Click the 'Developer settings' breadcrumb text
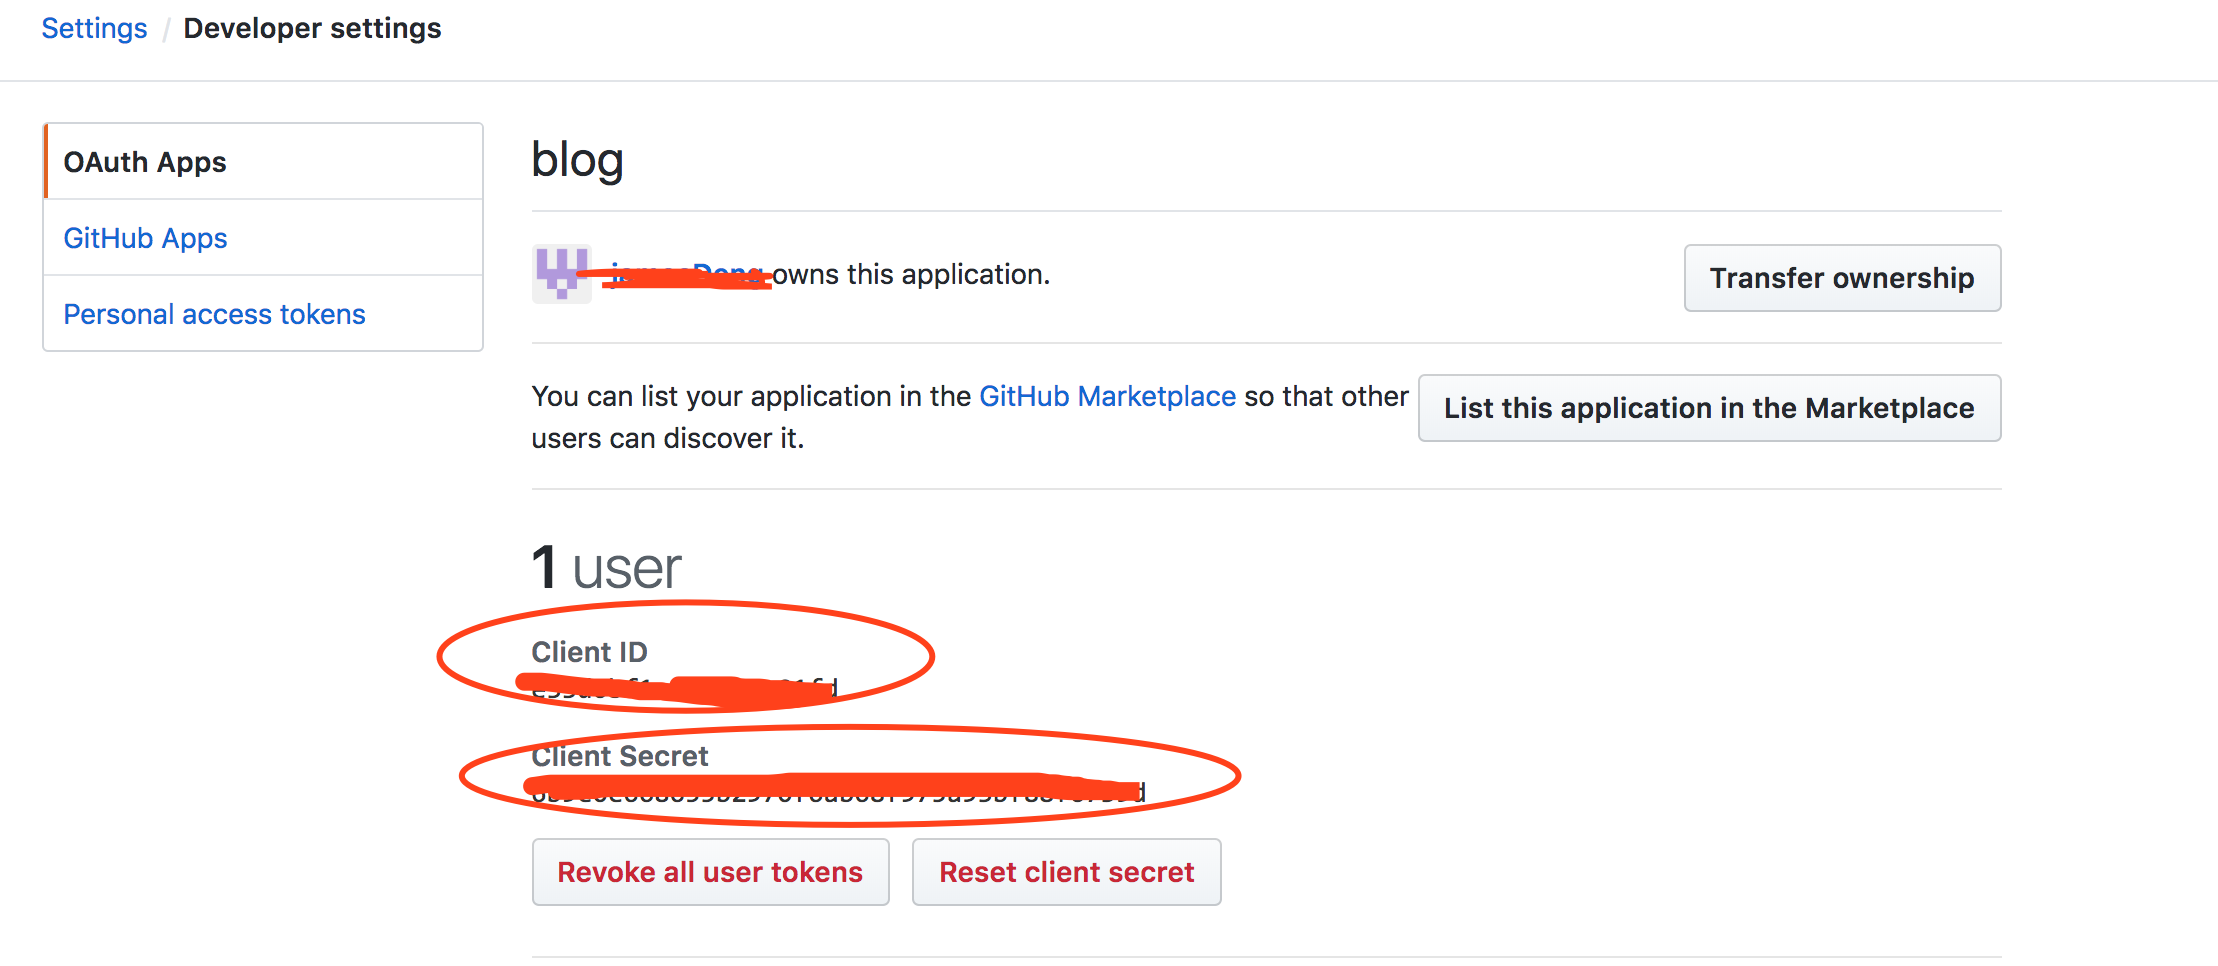Image resolution: width=2218 pixels, height=966 pixels. click(312, 28)
